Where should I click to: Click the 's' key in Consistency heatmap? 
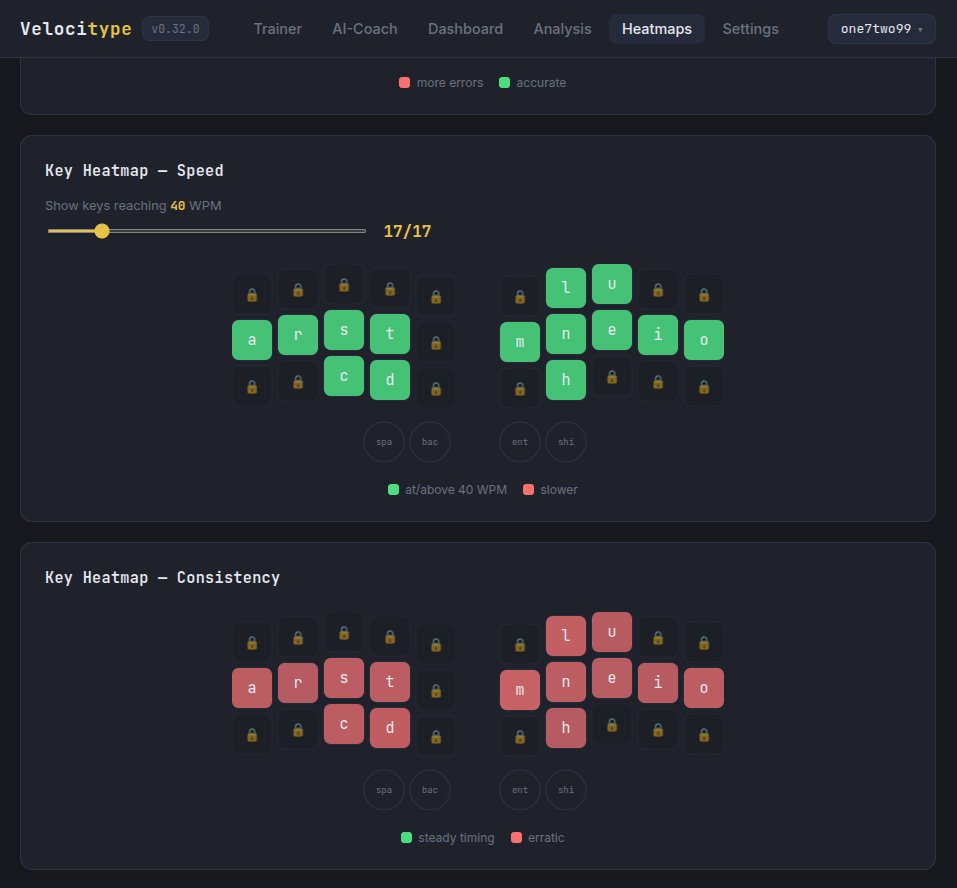click(x=344, y=678)
